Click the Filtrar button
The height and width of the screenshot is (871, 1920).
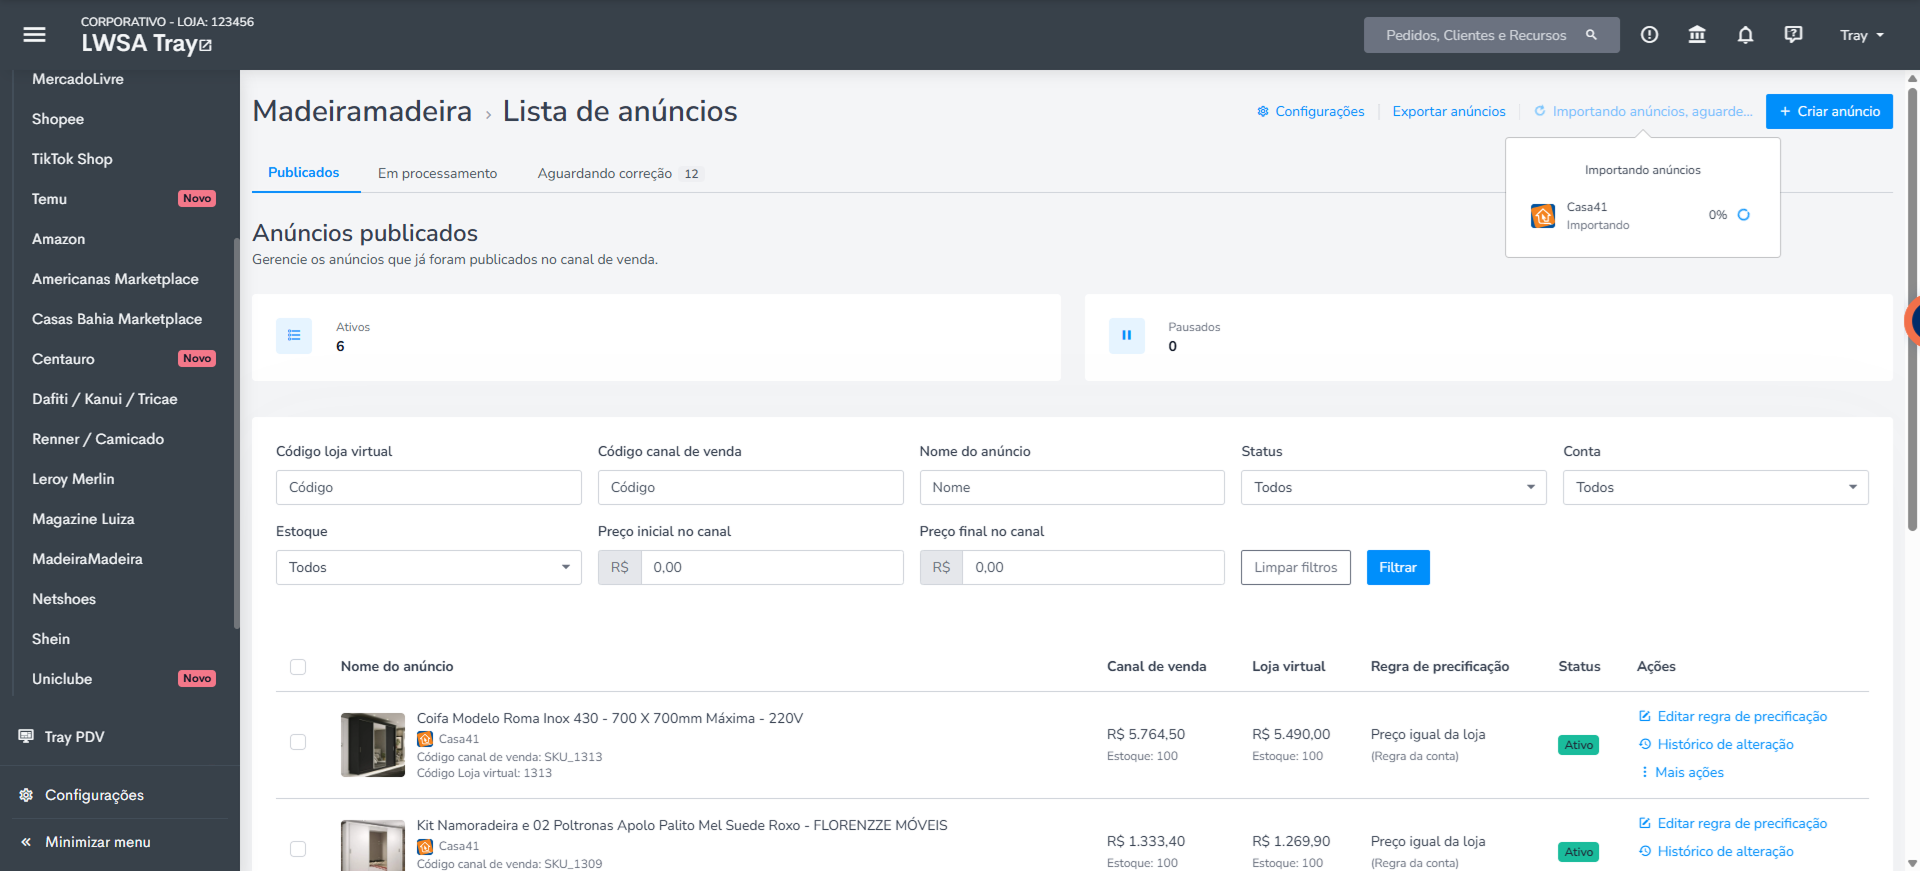pos(1398,567)
